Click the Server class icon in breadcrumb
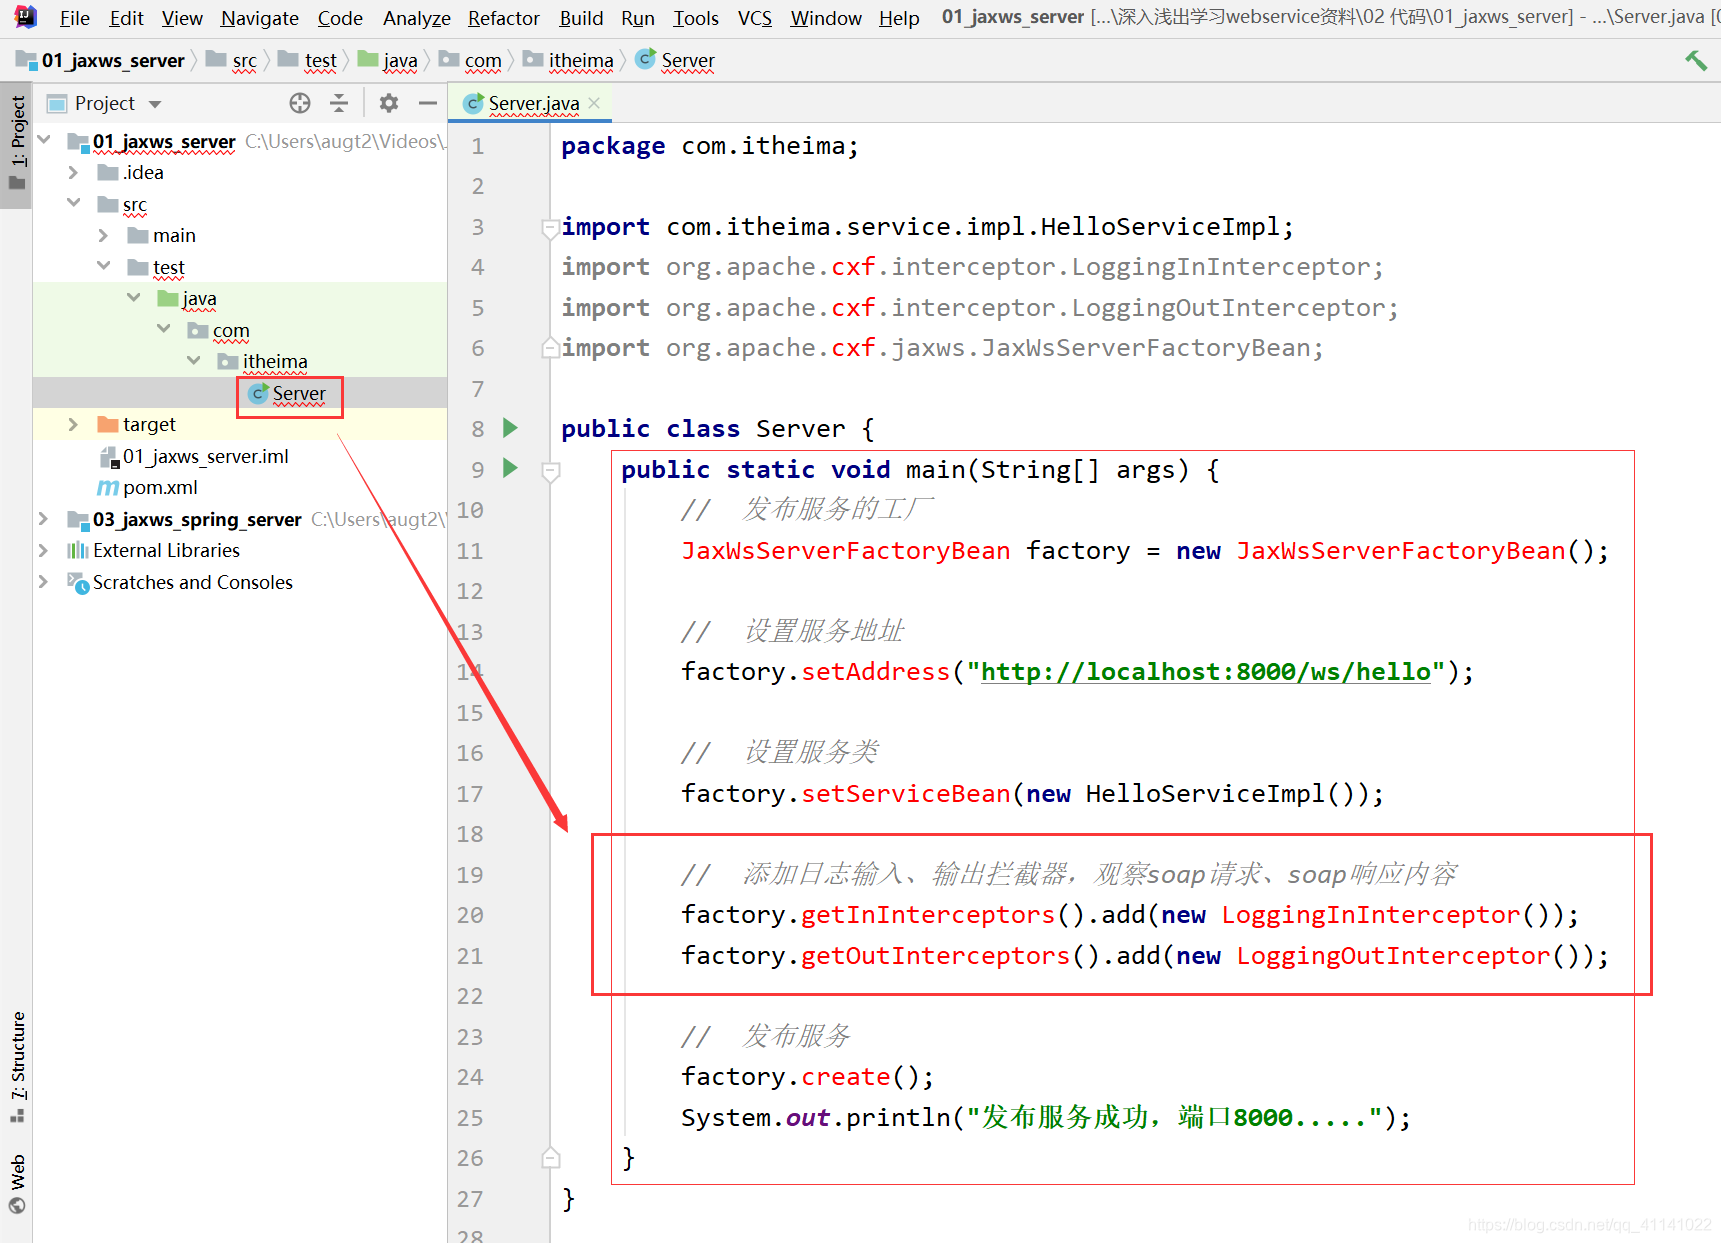The width and height of the screenshot is (1721, 1243). [646, 60]
